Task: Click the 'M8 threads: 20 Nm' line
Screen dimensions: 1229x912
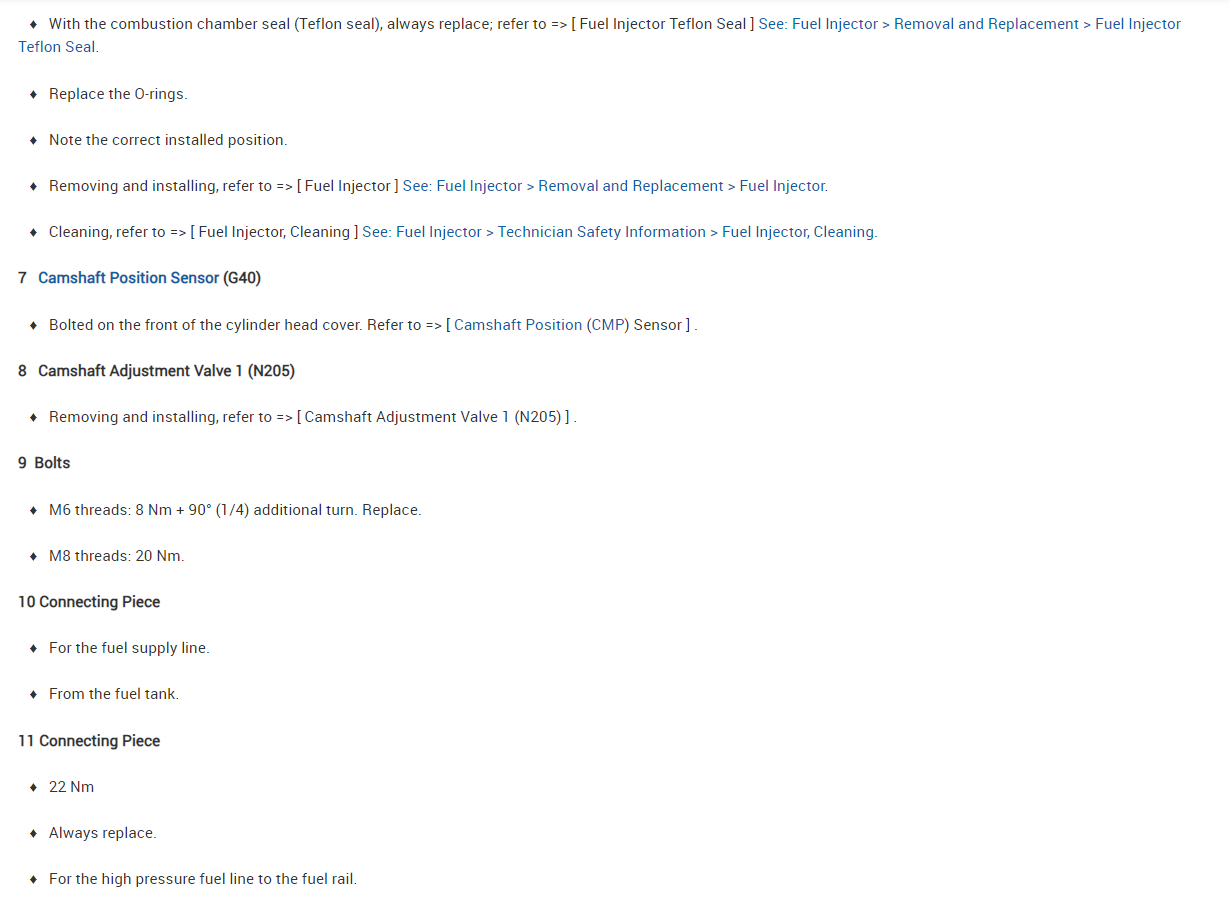Action: (x=116, y=556)
